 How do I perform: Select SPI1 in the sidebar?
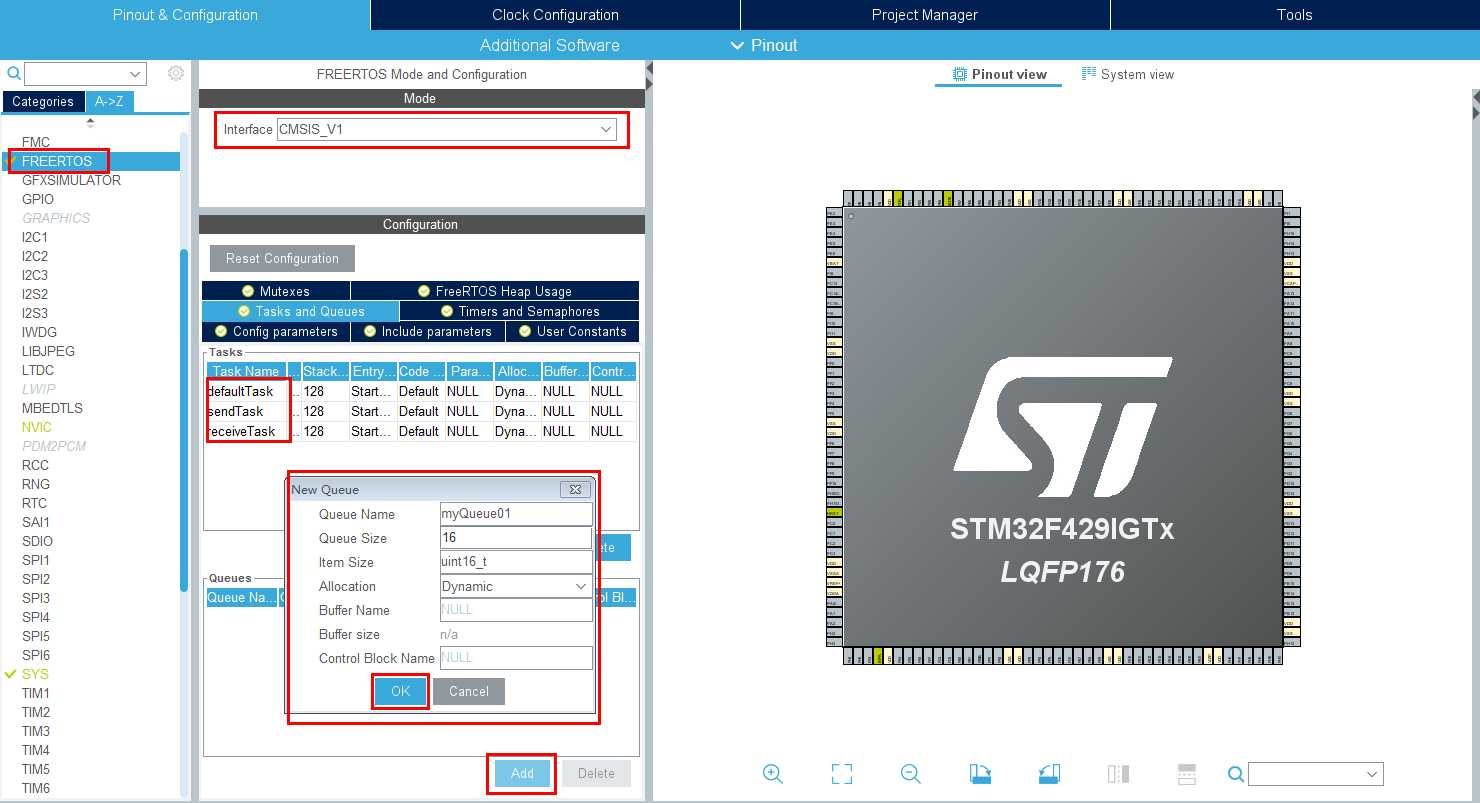pos(35,560)
